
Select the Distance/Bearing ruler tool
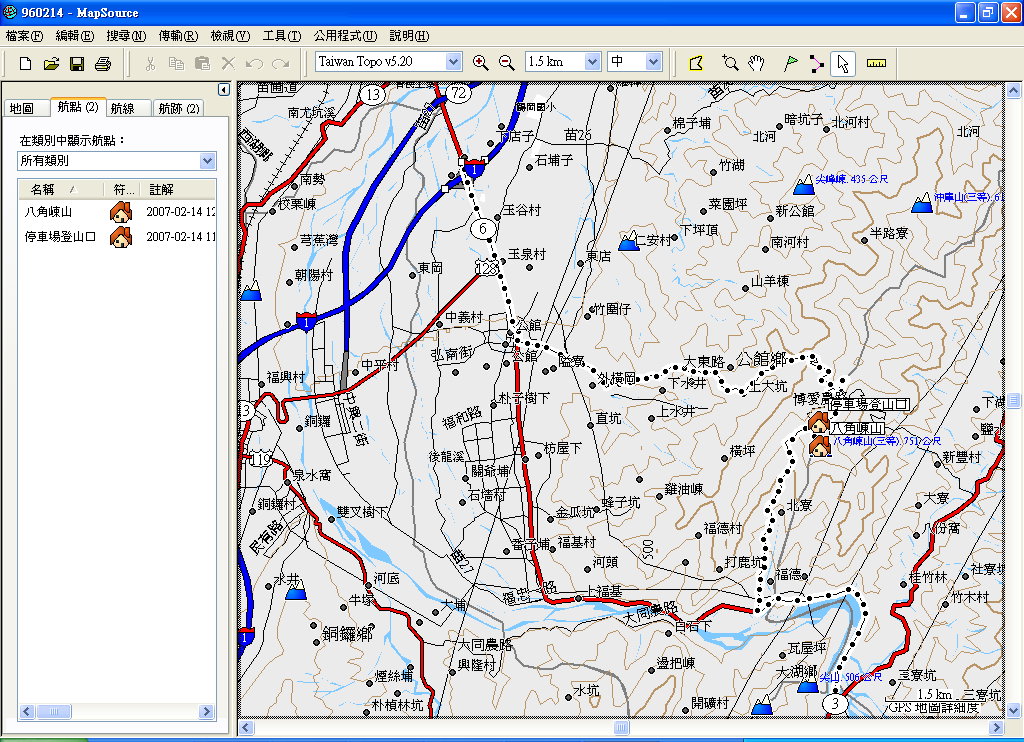coord(876,63)
